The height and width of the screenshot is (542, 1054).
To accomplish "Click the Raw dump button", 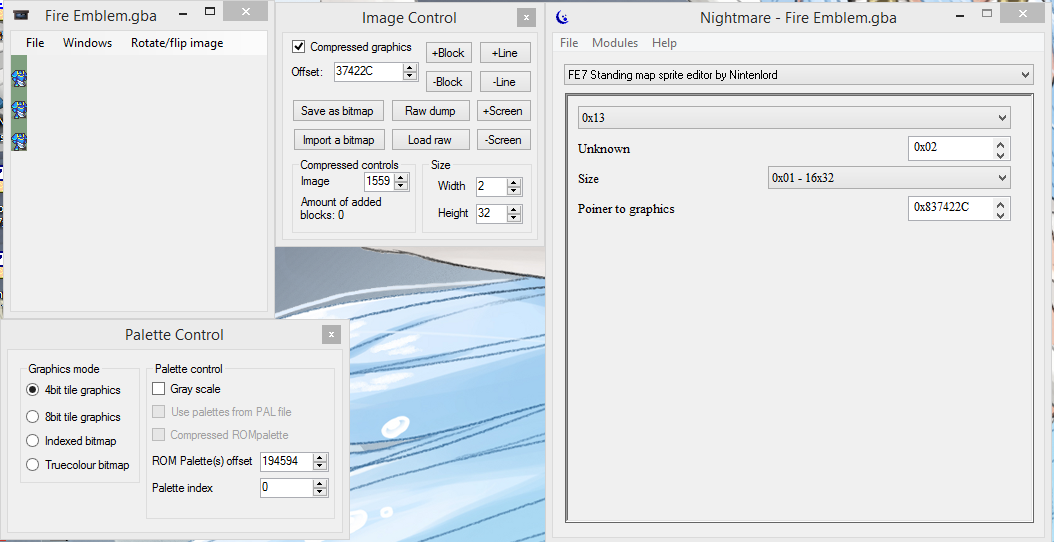I will pyautogui.click(x=430, y=111).
